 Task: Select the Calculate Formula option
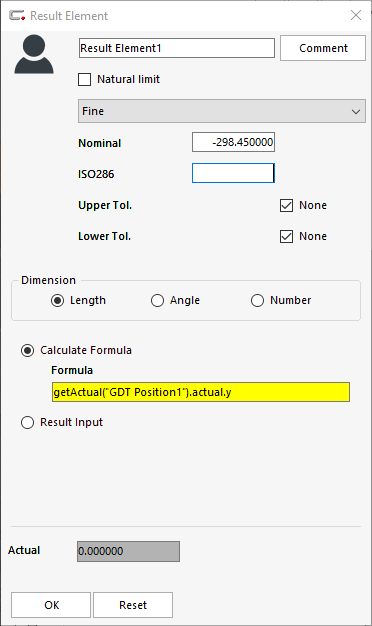[27, 351]
